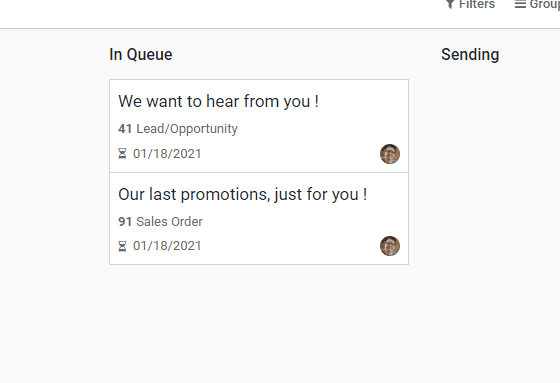Image resolution: width=560 pixels, height=383 pixels.
Task: Open the Filters dropdown
Action: pyautogui.click(x=470, y=4)
